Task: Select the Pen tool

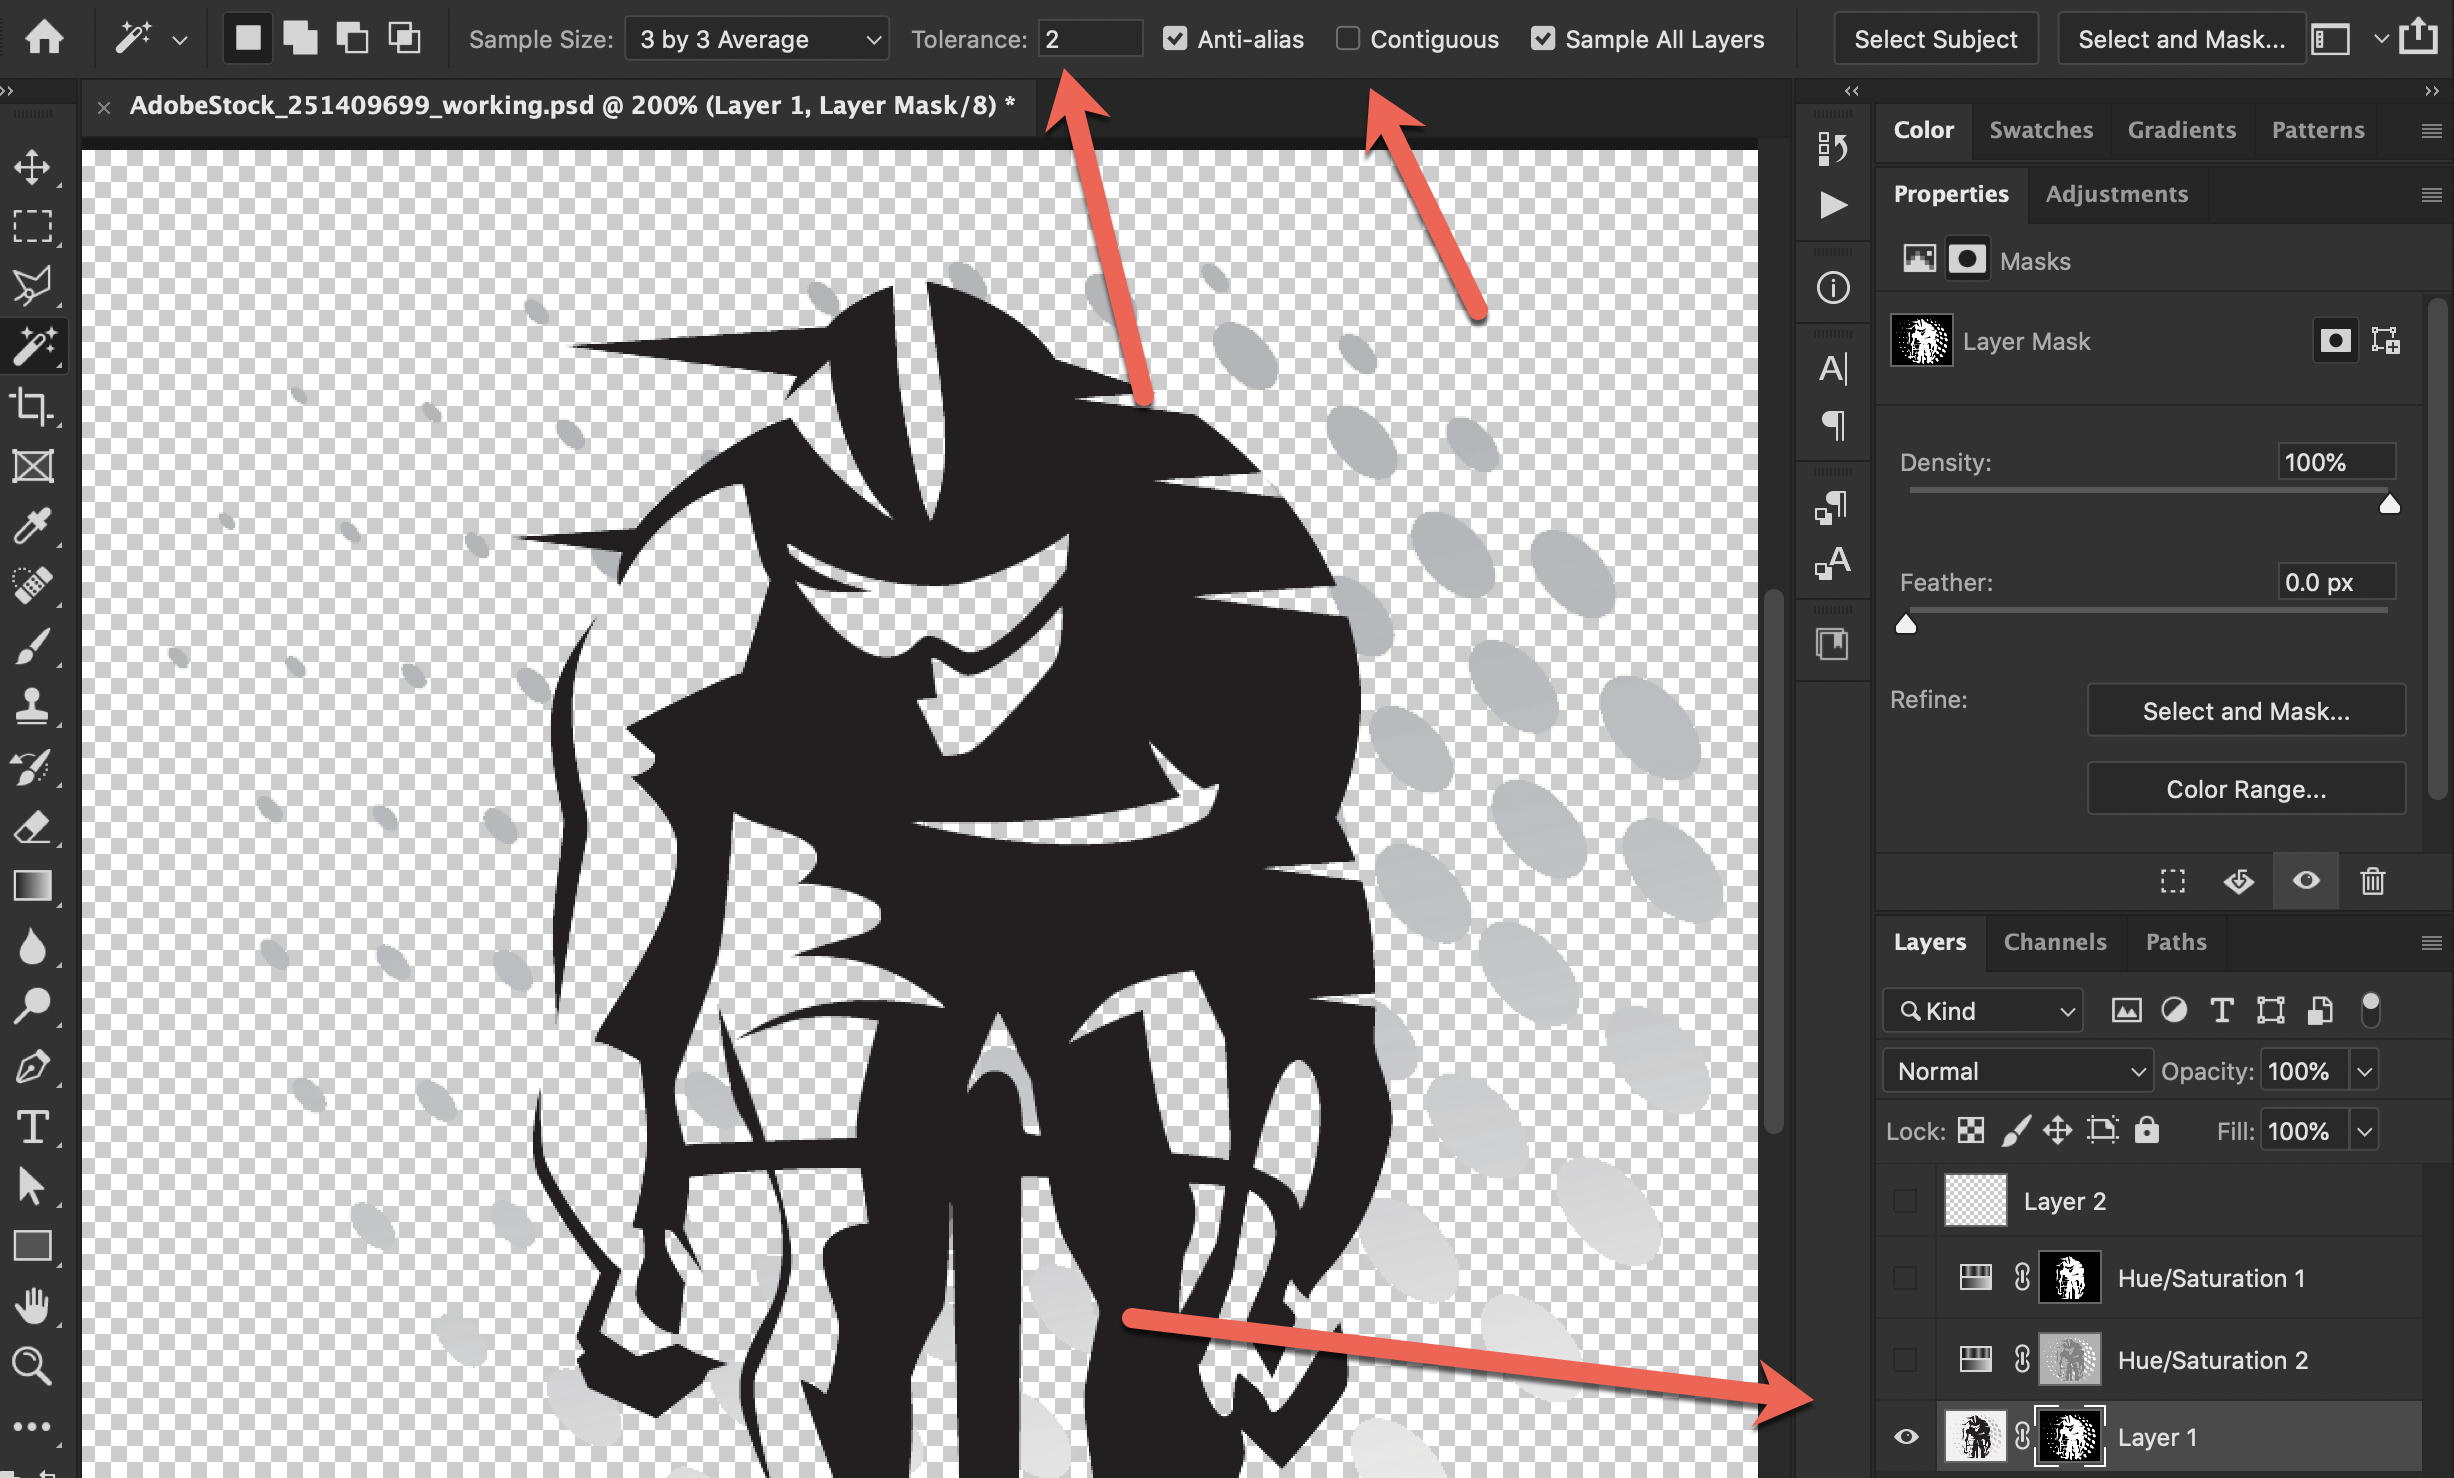Action: coord(33,1067)
